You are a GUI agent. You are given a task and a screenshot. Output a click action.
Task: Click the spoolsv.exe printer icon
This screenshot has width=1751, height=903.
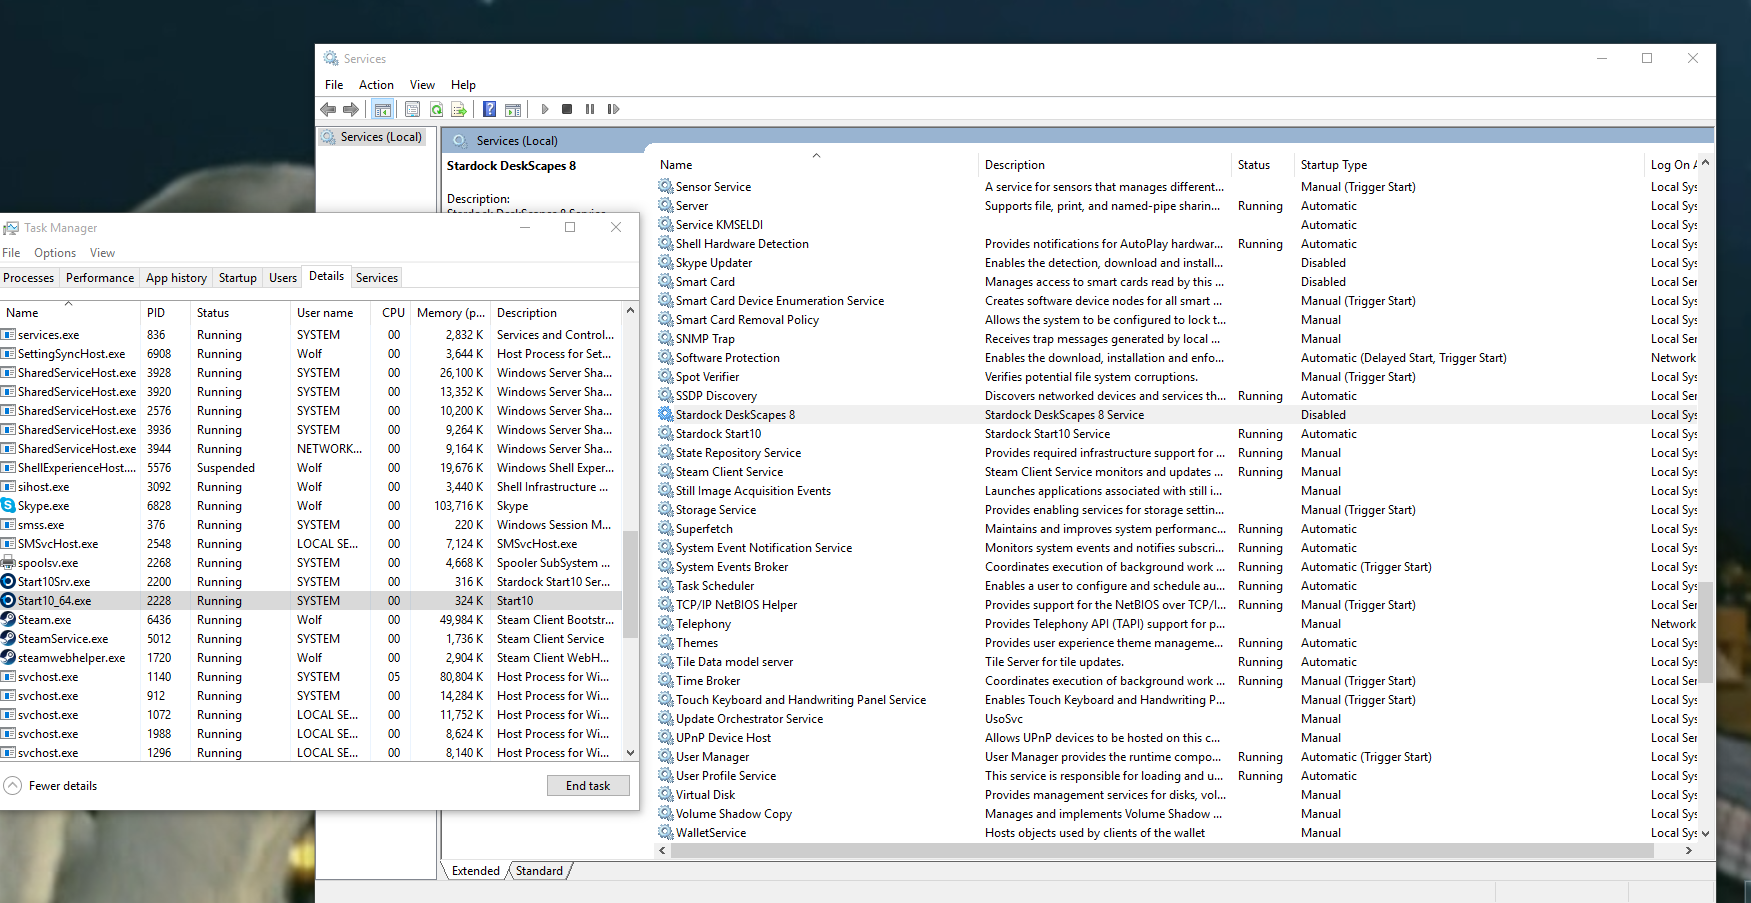pos(8,563)
